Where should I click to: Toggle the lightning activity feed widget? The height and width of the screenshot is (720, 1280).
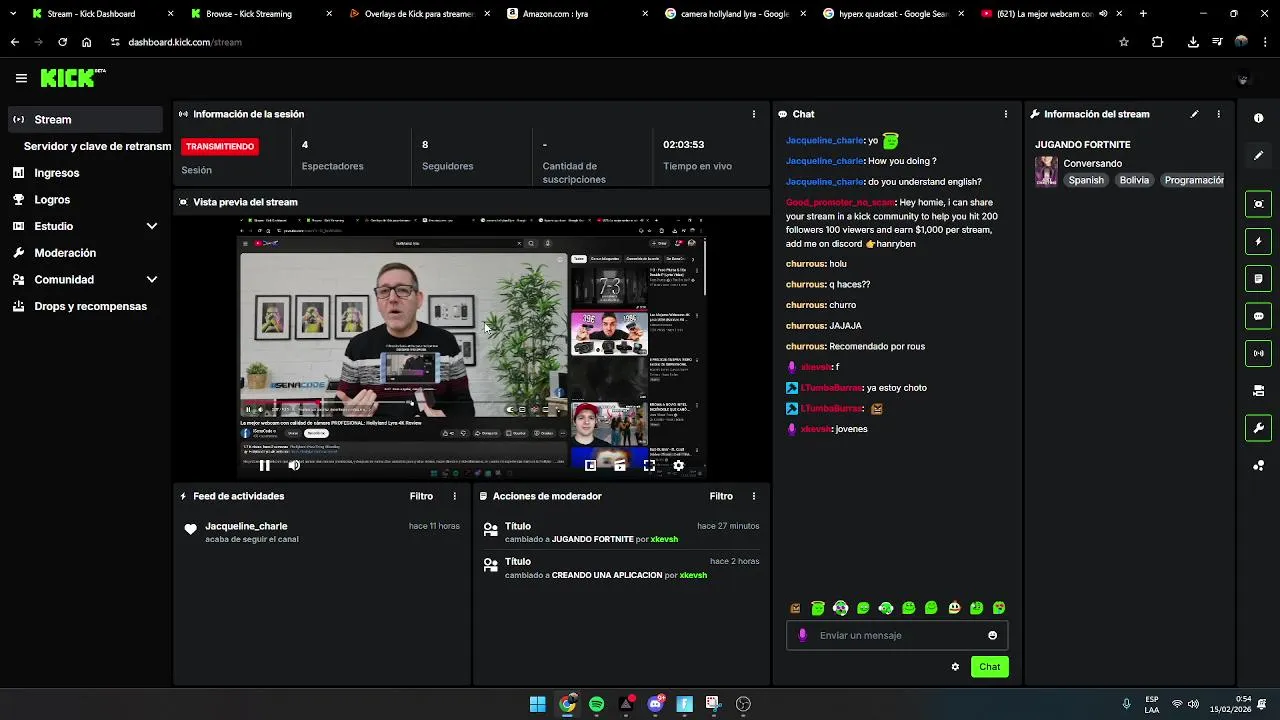pyautogui.click(x=1258, y=241)
